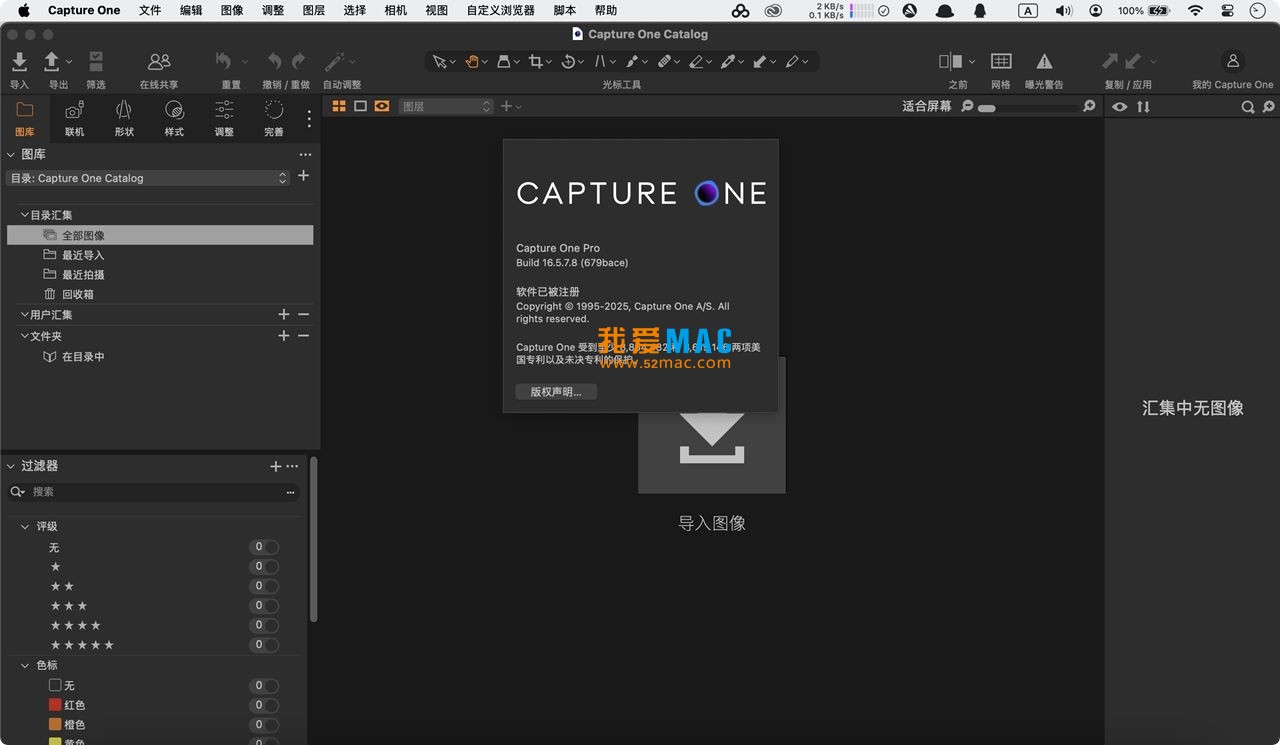
Task: Click the 导出 export icon
Action: coord(52,62)
